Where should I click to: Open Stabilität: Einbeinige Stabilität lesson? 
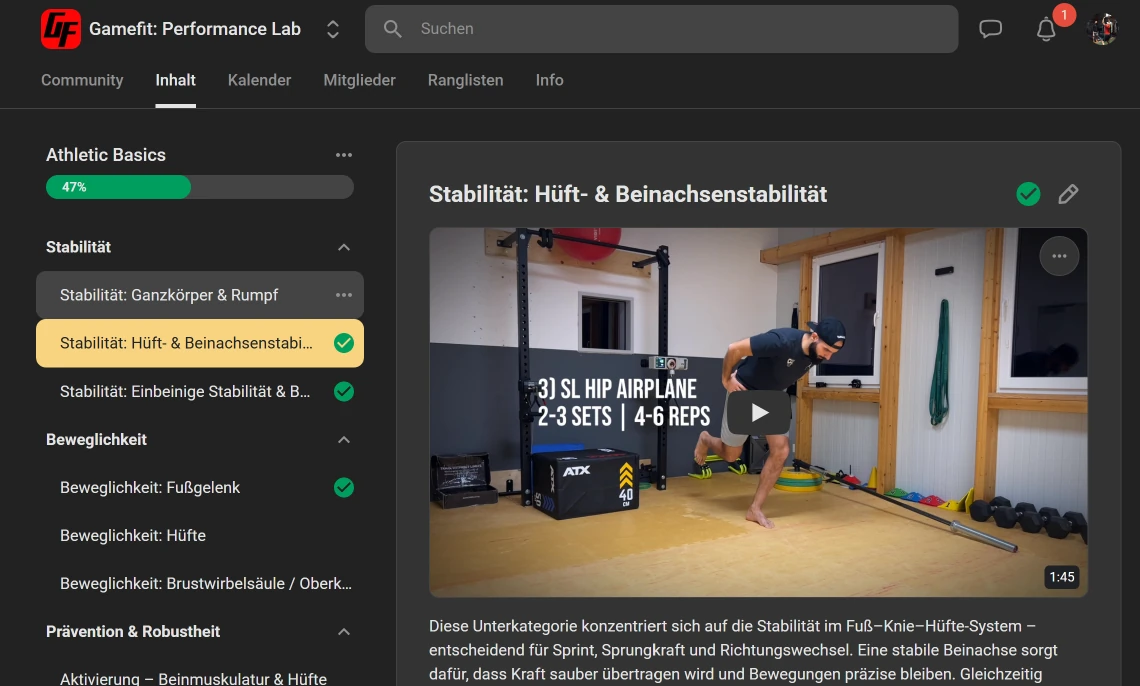click(200, 392)
